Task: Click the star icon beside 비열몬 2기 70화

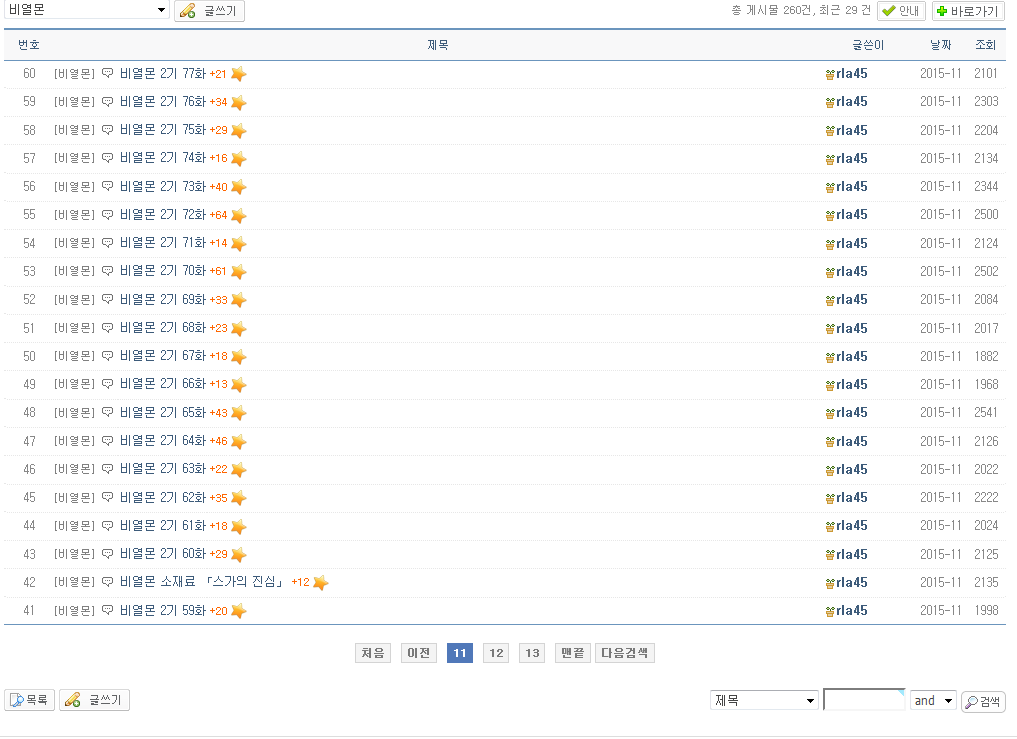Action: 238,272
